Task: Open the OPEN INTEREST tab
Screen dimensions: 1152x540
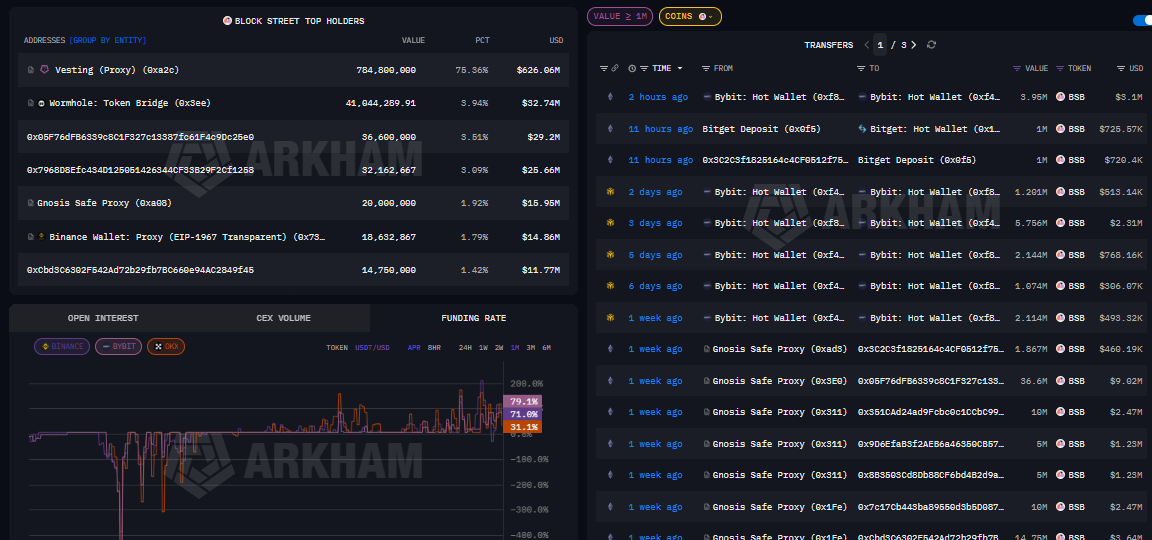Action: pos(103,318)
